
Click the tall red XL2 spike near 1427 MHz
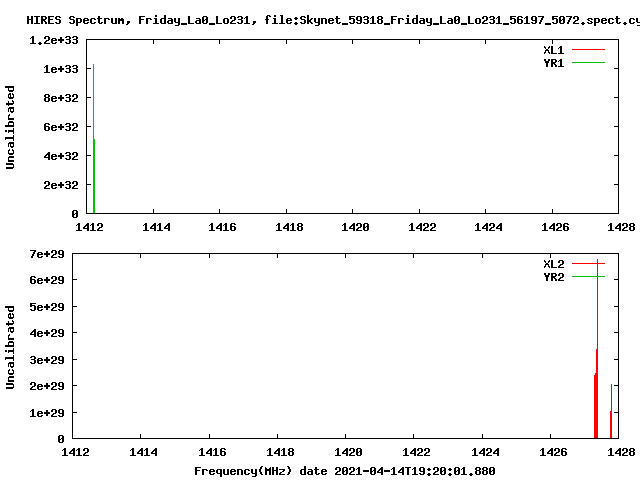pos(597,349)
